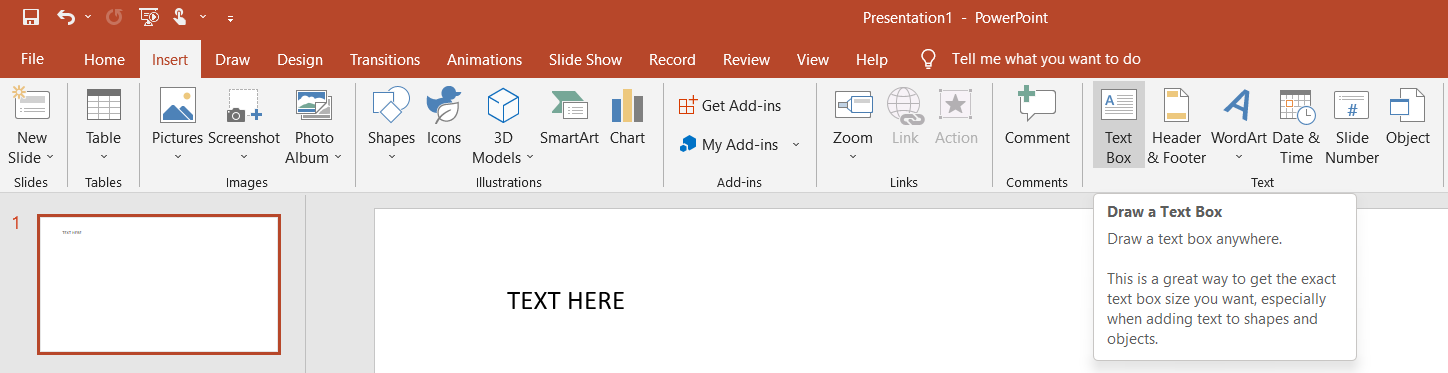Expand the My Add-ins dropdown arrow
The image size is (1448, 373).
pos(796,145)
